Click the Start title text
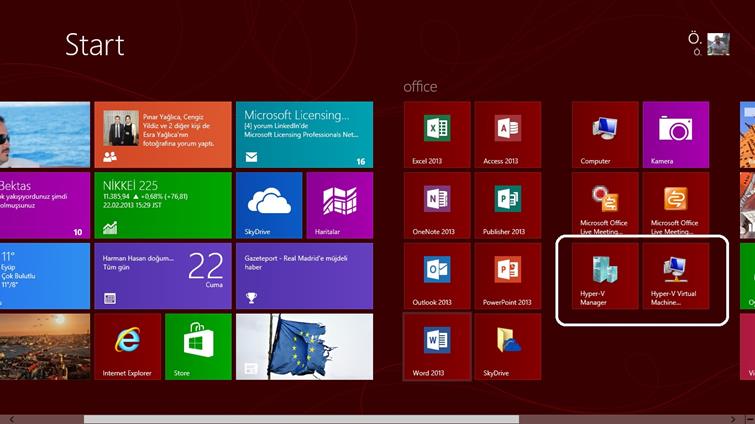 point(95,45)
